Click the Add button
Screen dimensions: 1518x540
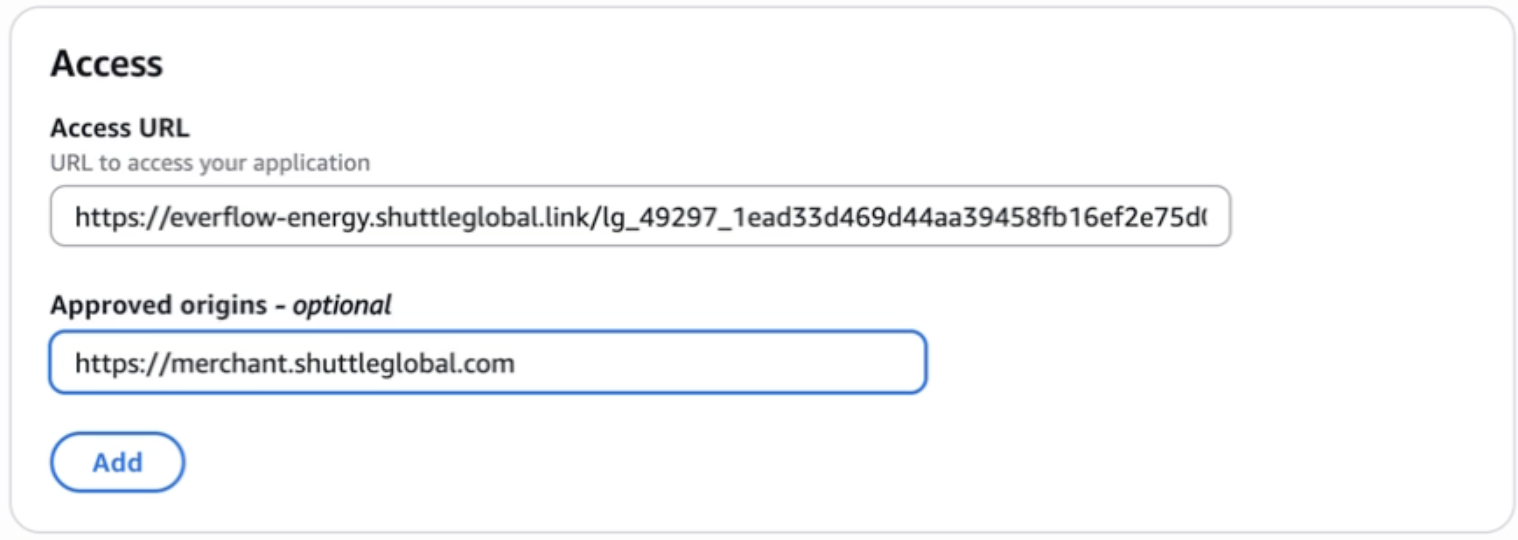point(117,462)
